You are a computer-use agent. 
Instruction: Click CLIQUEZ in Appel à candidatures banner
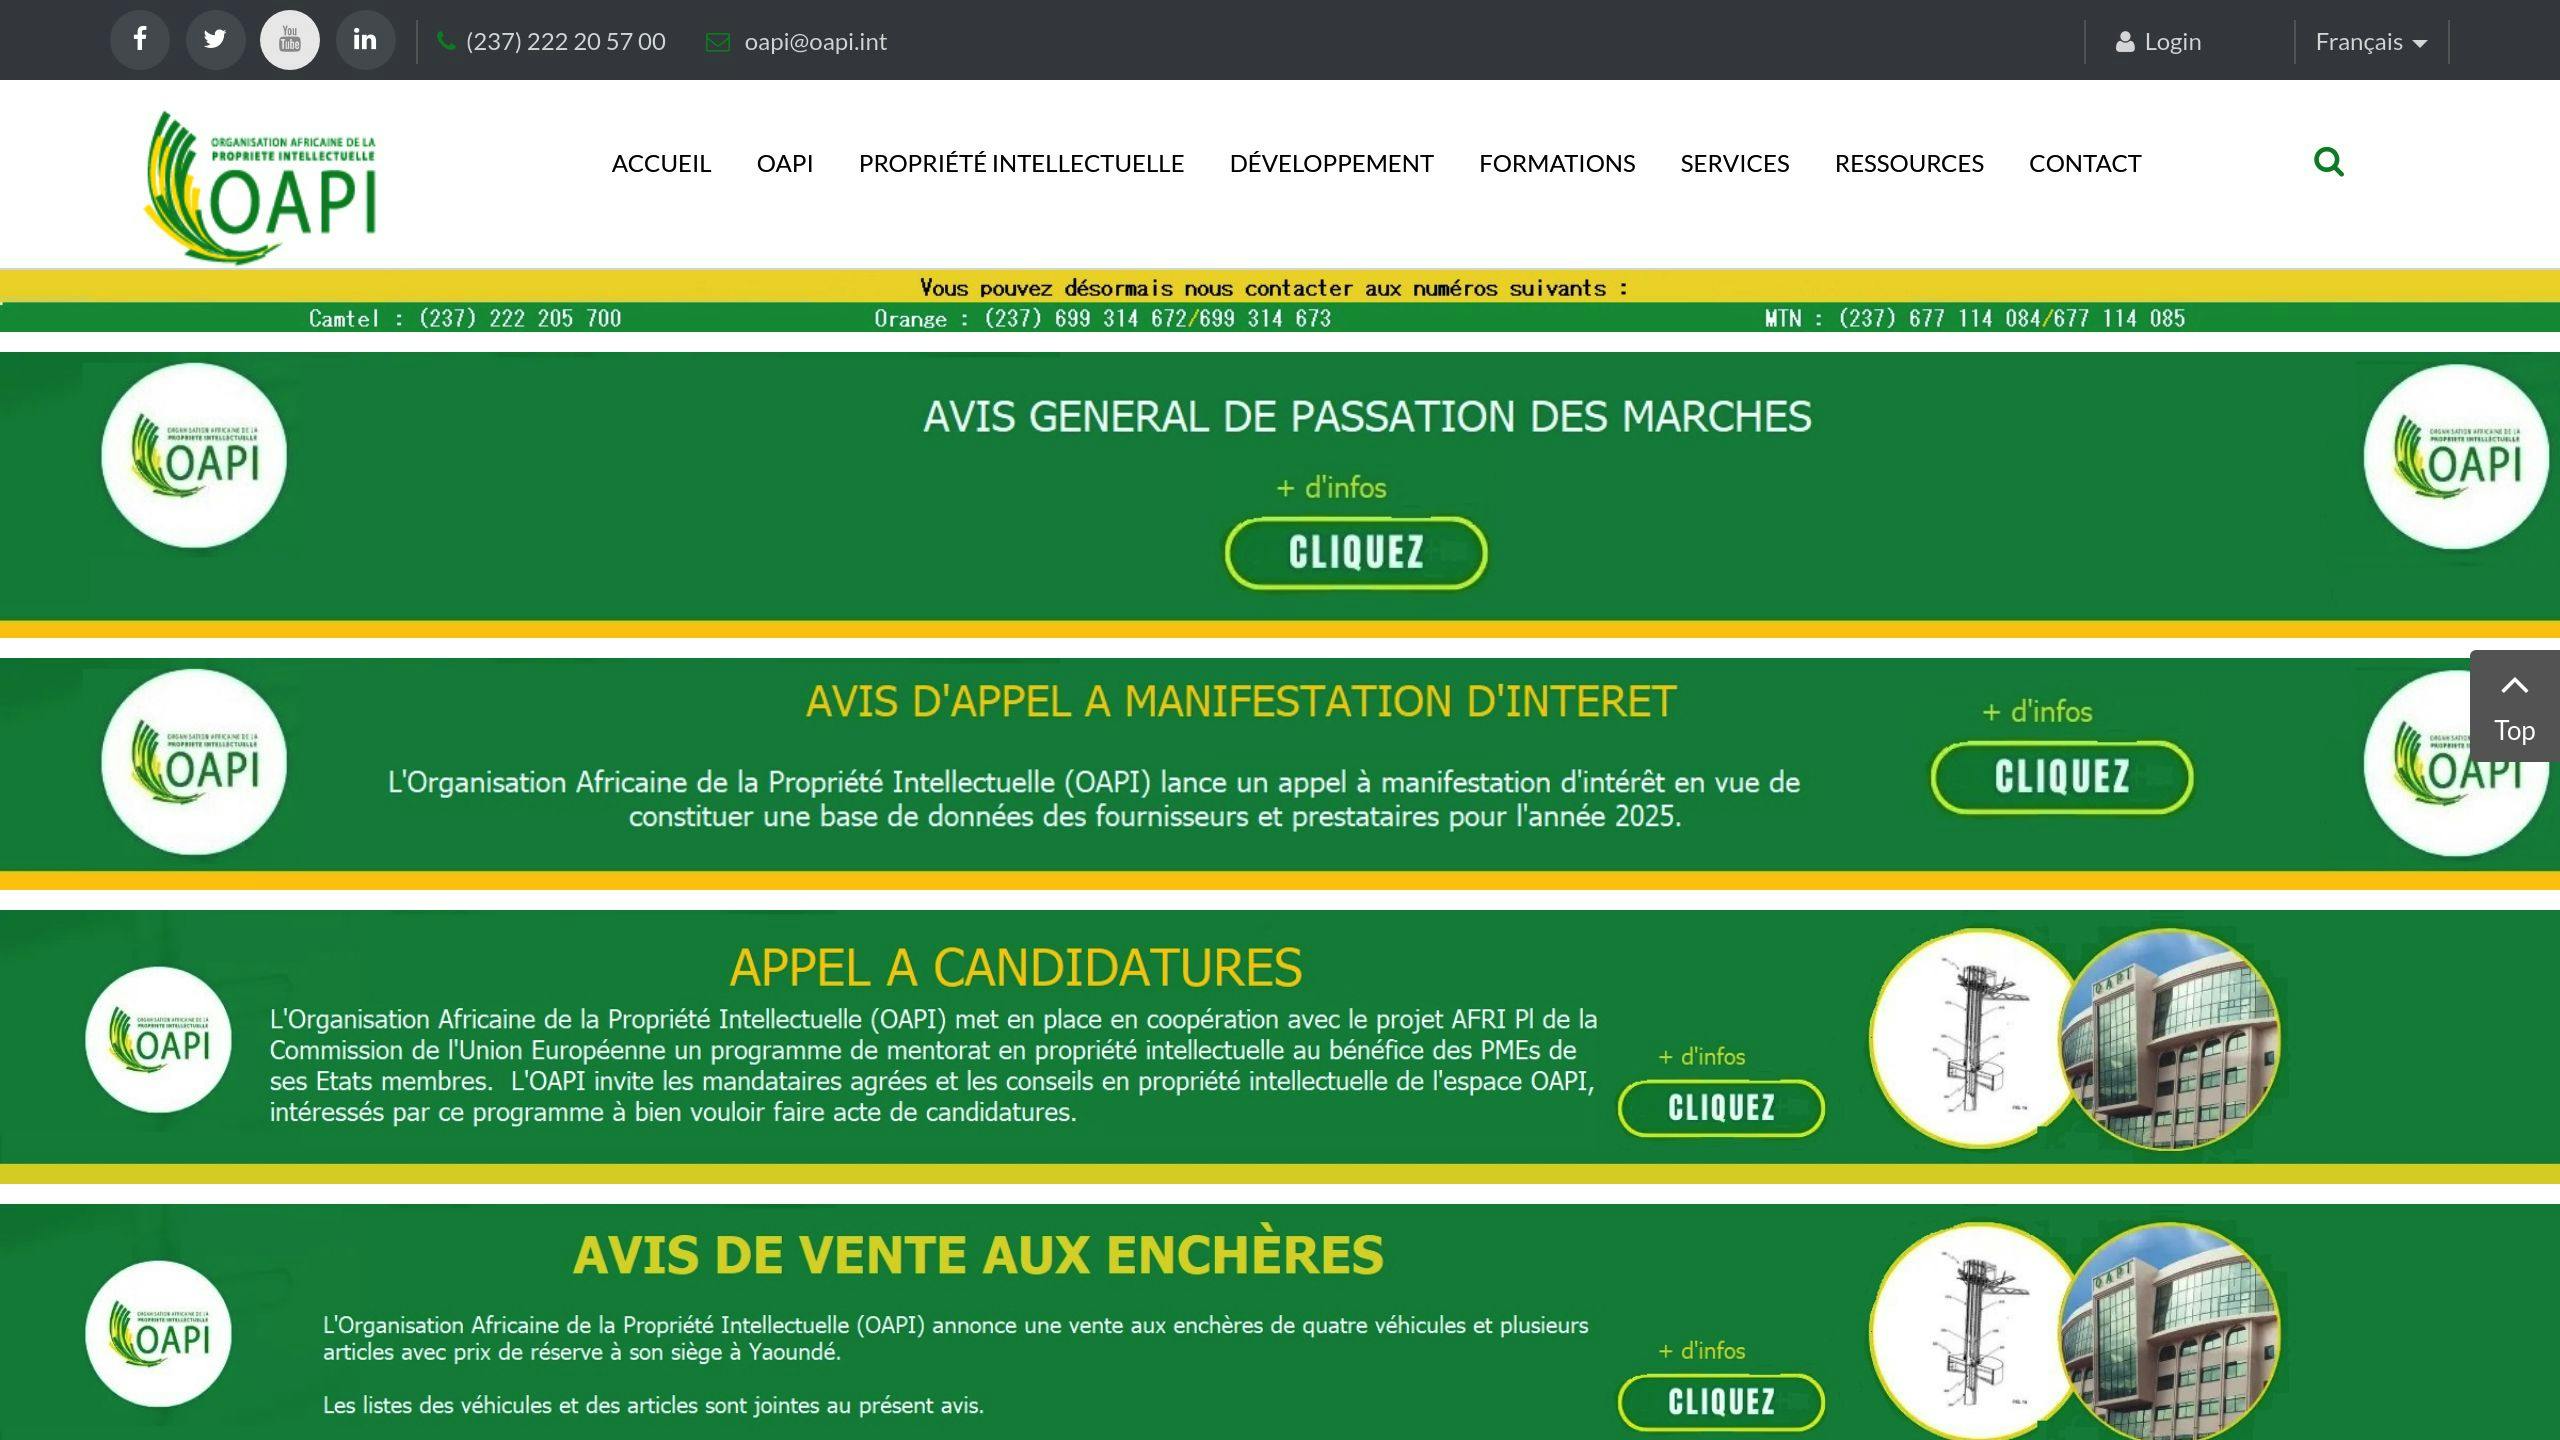[1721, 1108]
